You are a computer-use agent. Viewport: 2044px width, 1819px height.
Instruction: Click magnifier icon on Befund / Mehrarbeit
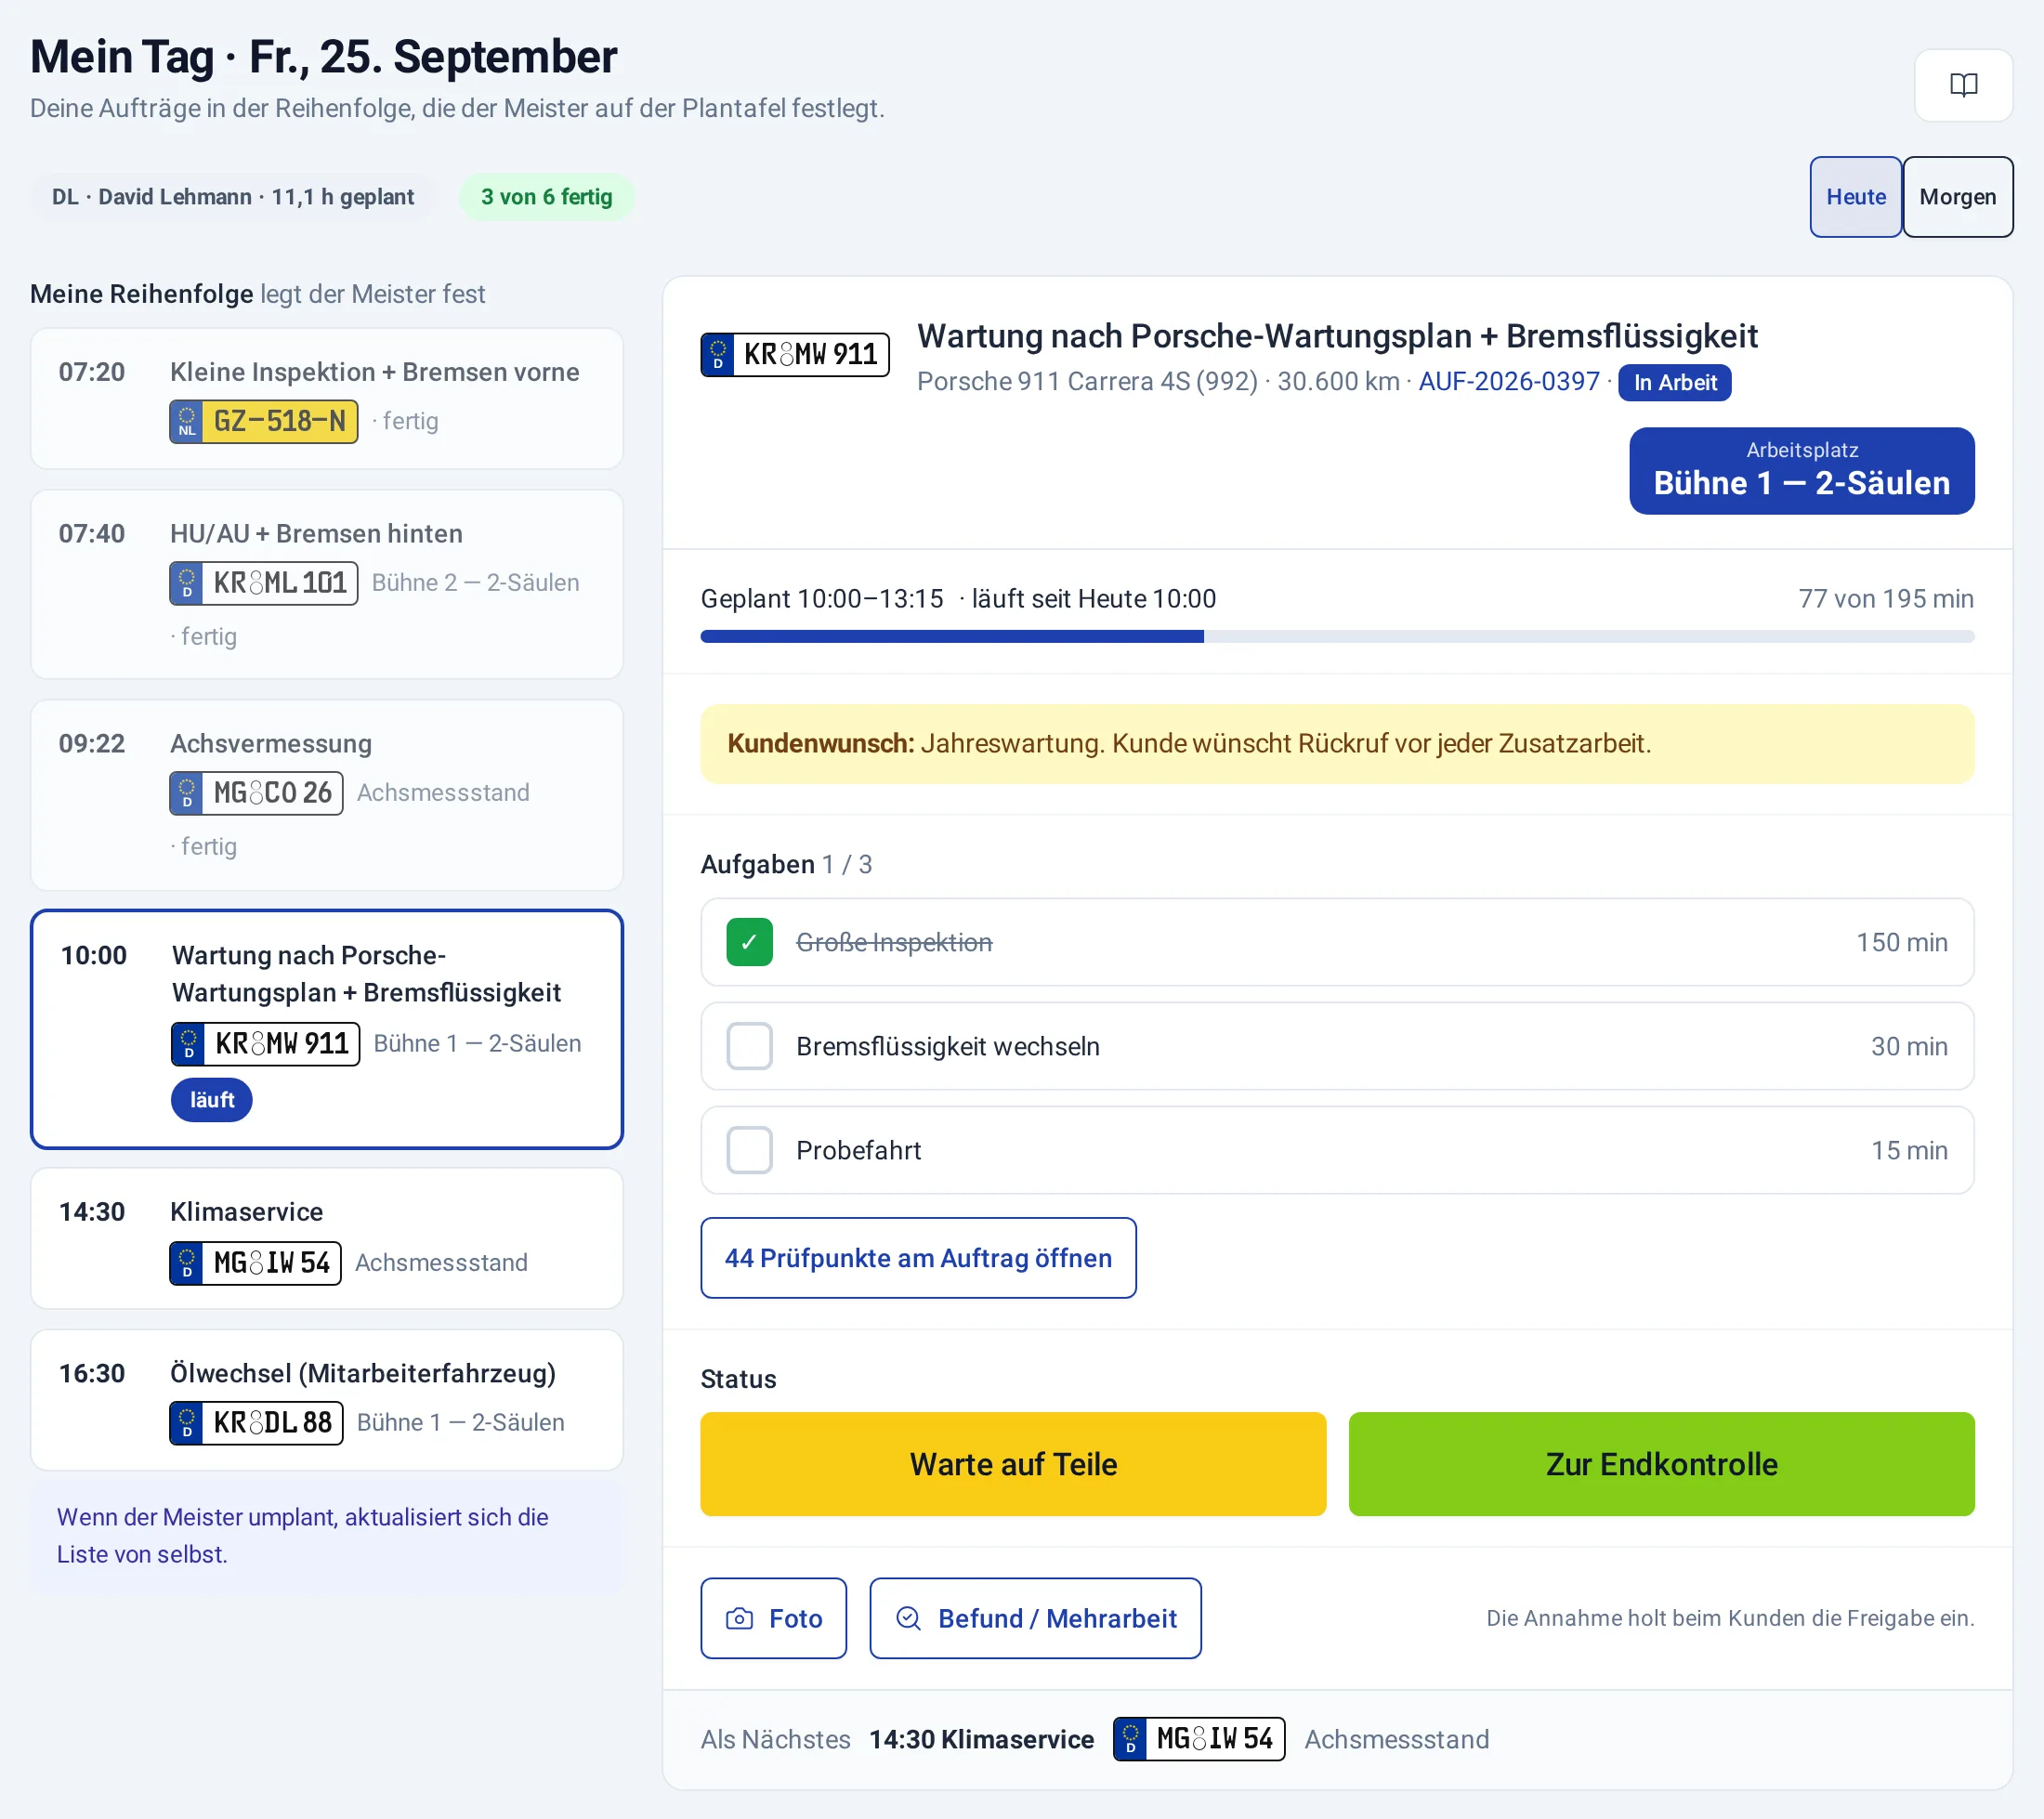click(908, 1618)
